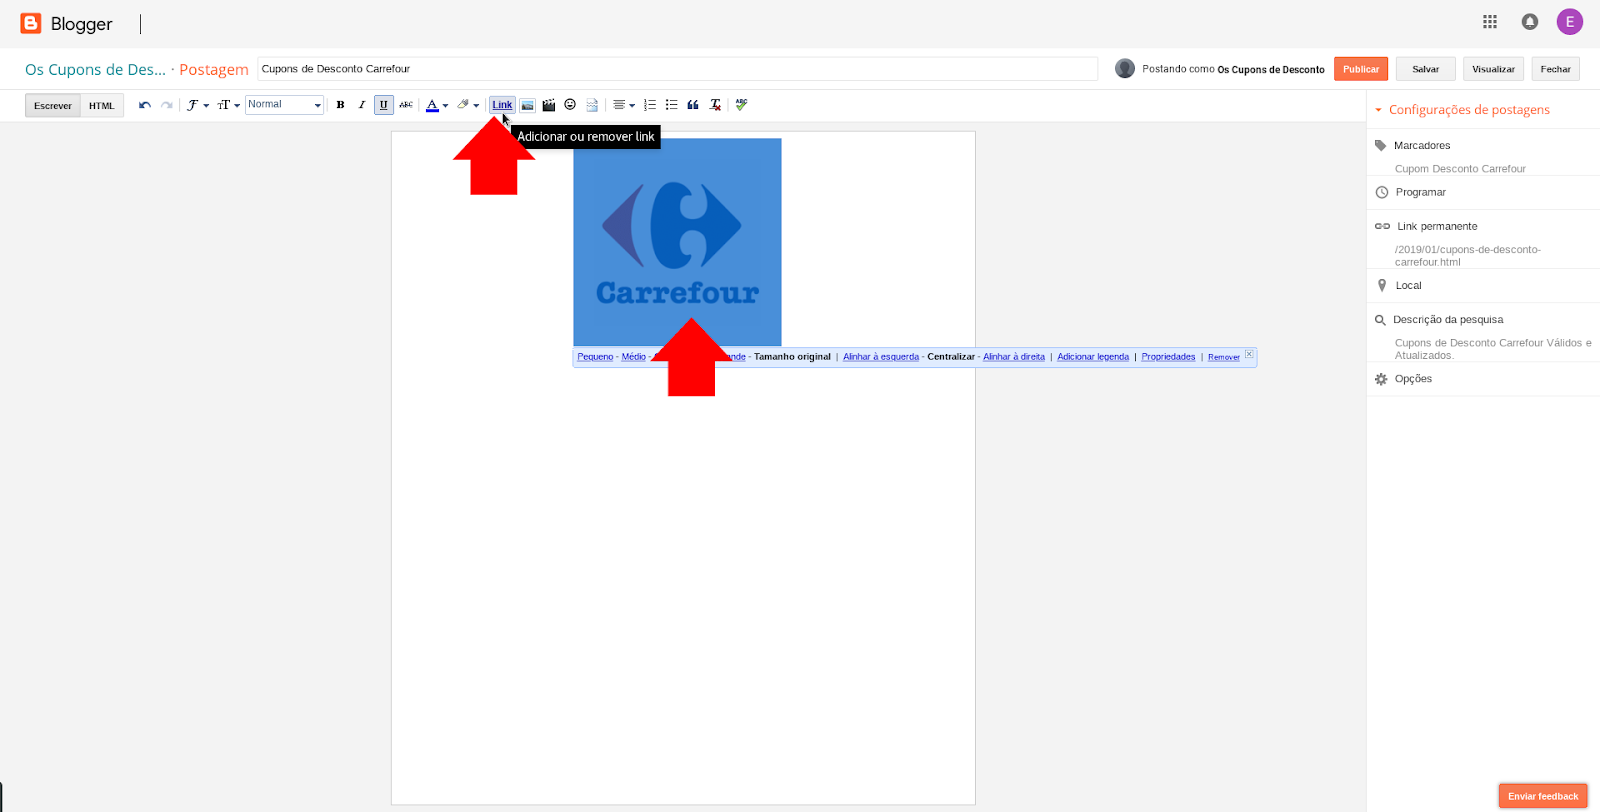
Task: Choose Tamanho original image size
Action: pos(792,357)
